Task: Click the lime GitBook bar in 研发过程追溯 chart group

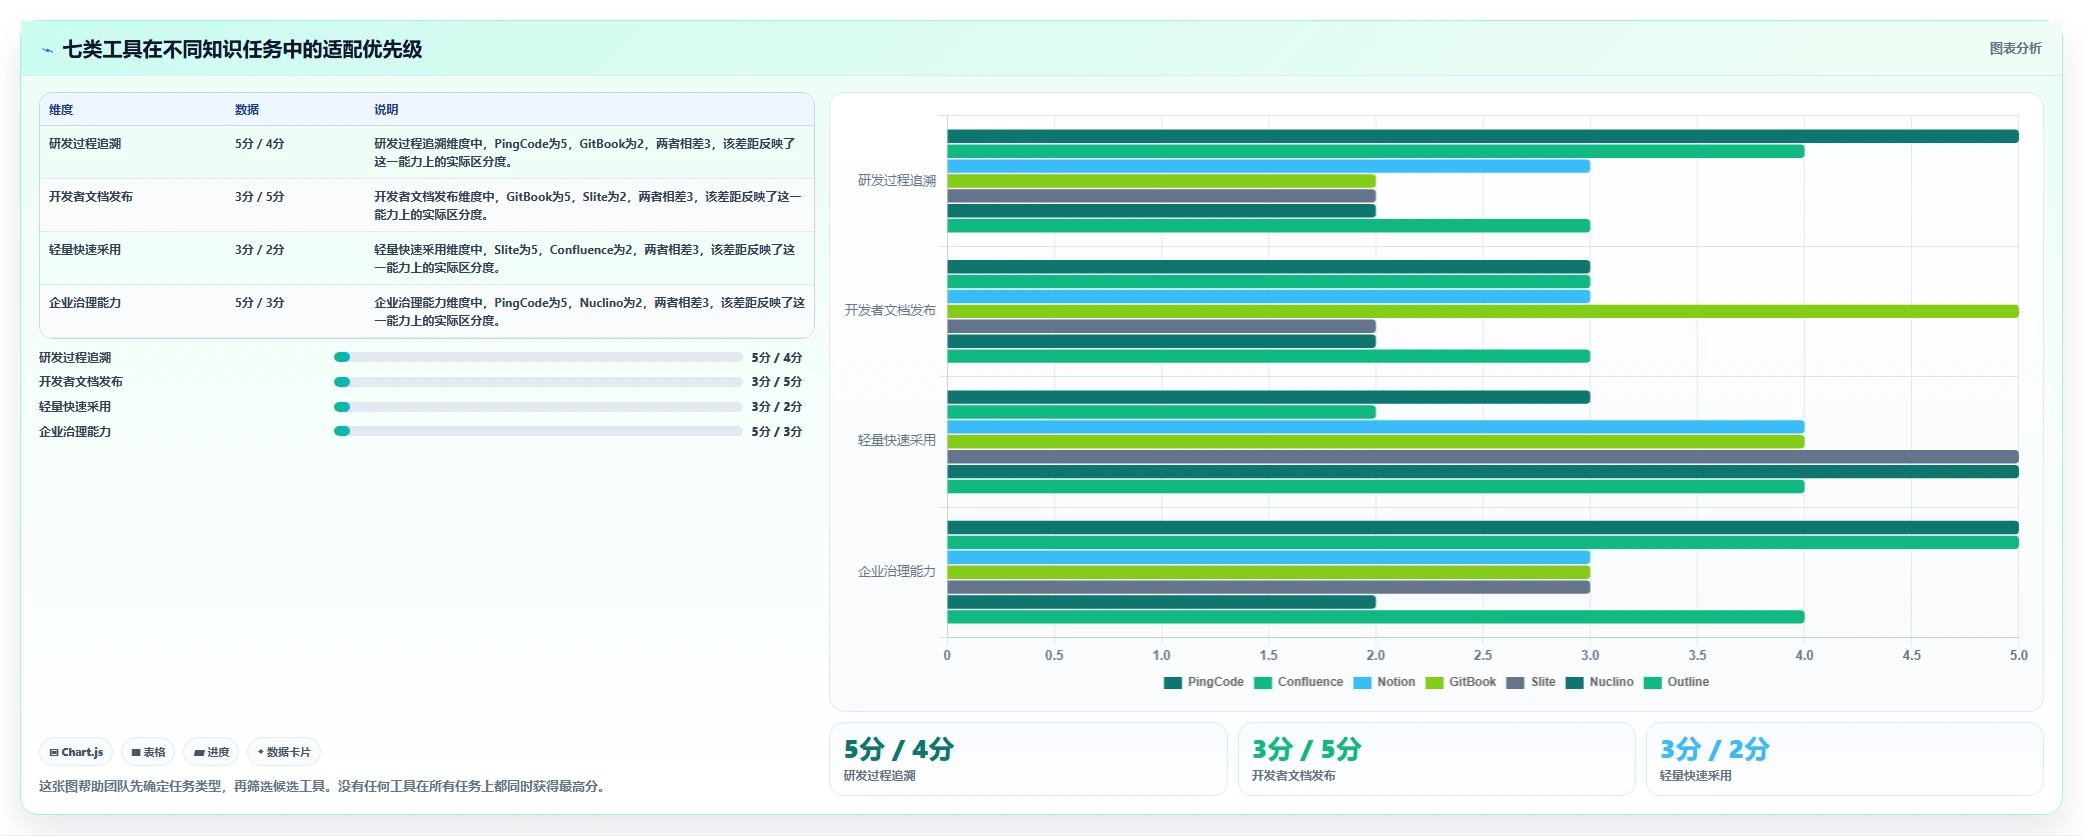Action: 1161,181
